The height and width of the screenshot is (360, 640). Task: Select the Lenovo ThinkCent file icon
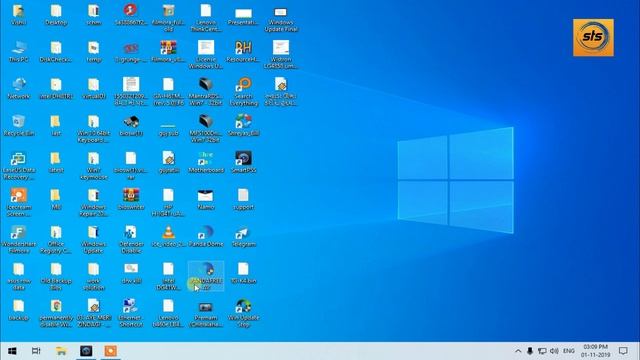pyautogui.click(x=206, y=18)
